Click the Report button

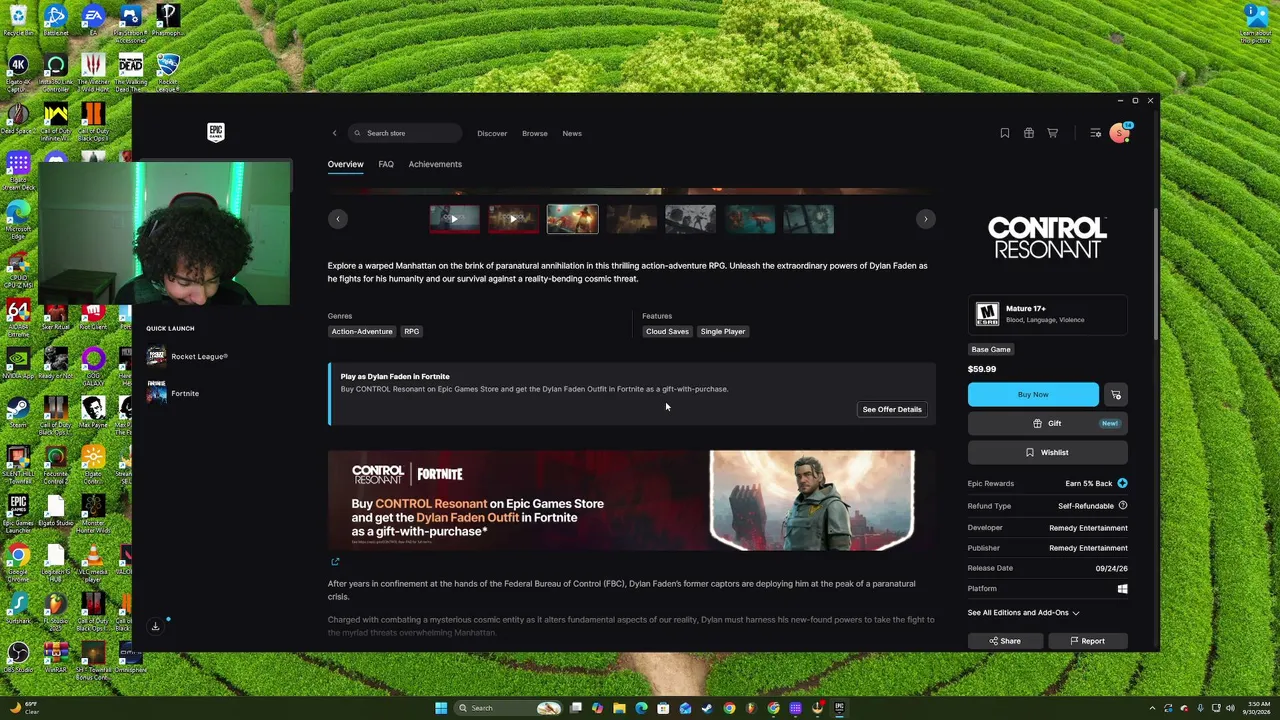1088,641
